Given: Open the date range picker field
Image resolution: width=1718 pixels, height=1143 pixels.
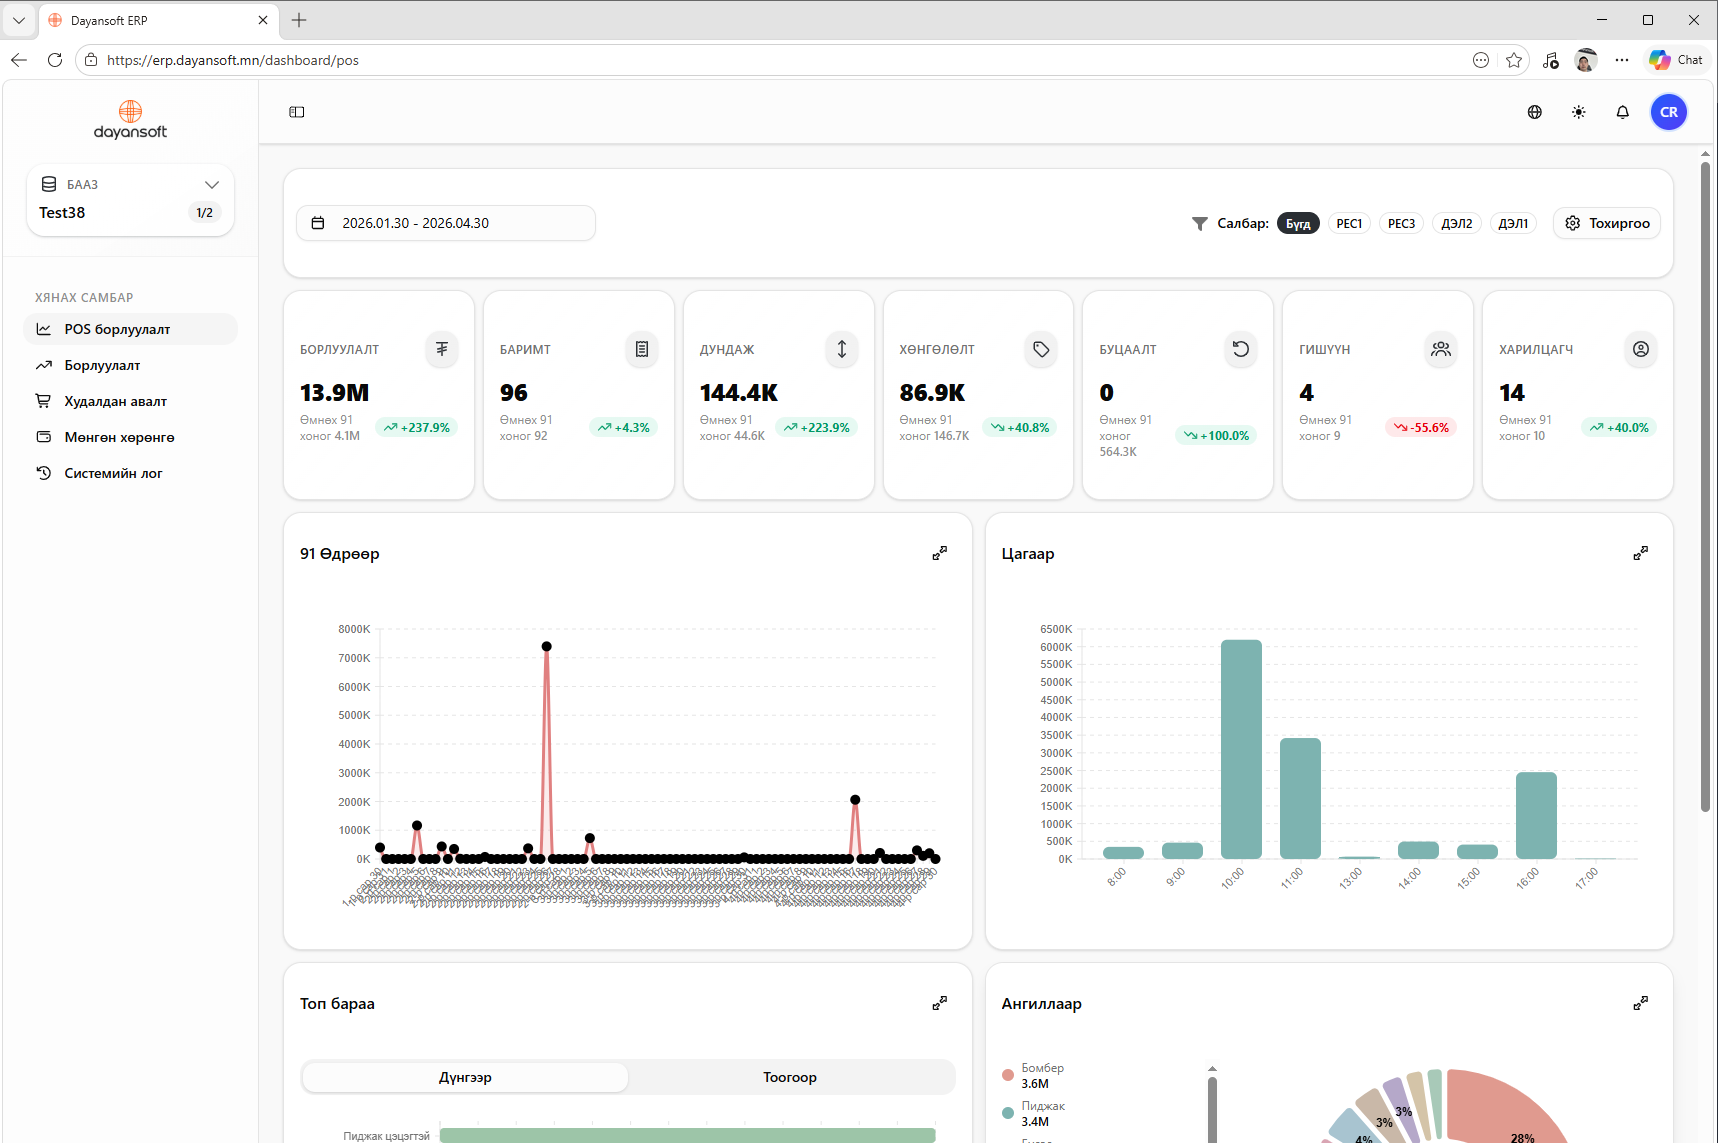Looking at the screenshot, I should click(446, 223).
